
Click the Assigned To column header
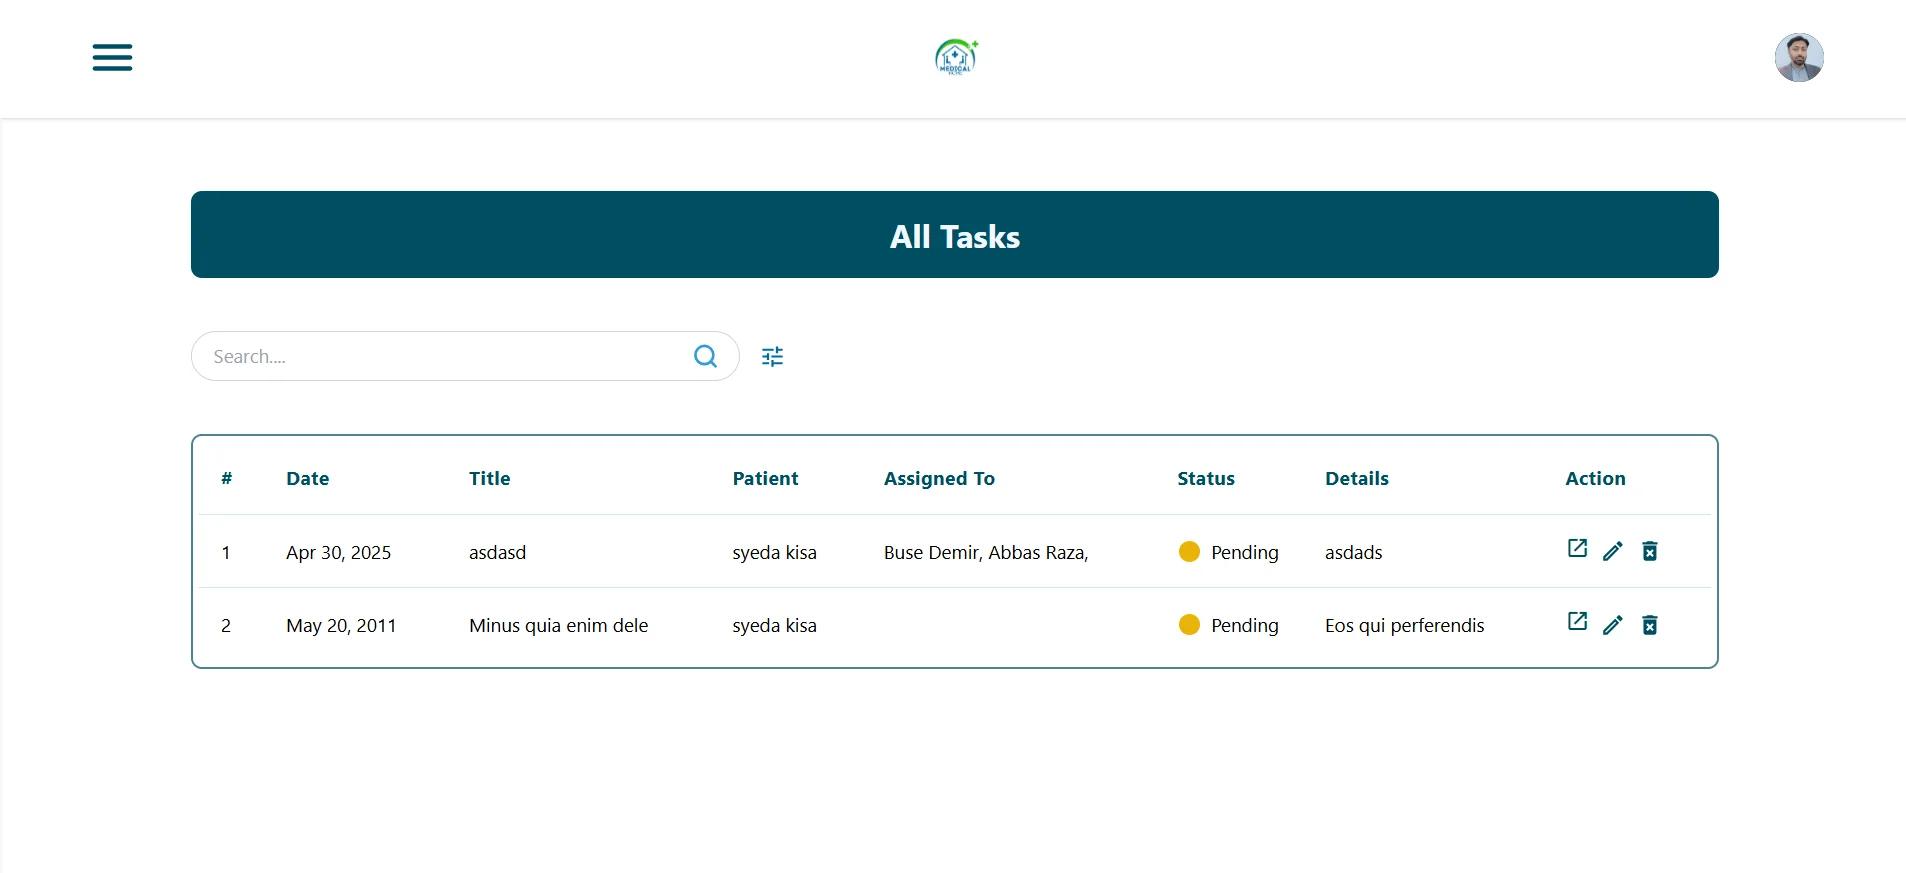tap(938, 478)
